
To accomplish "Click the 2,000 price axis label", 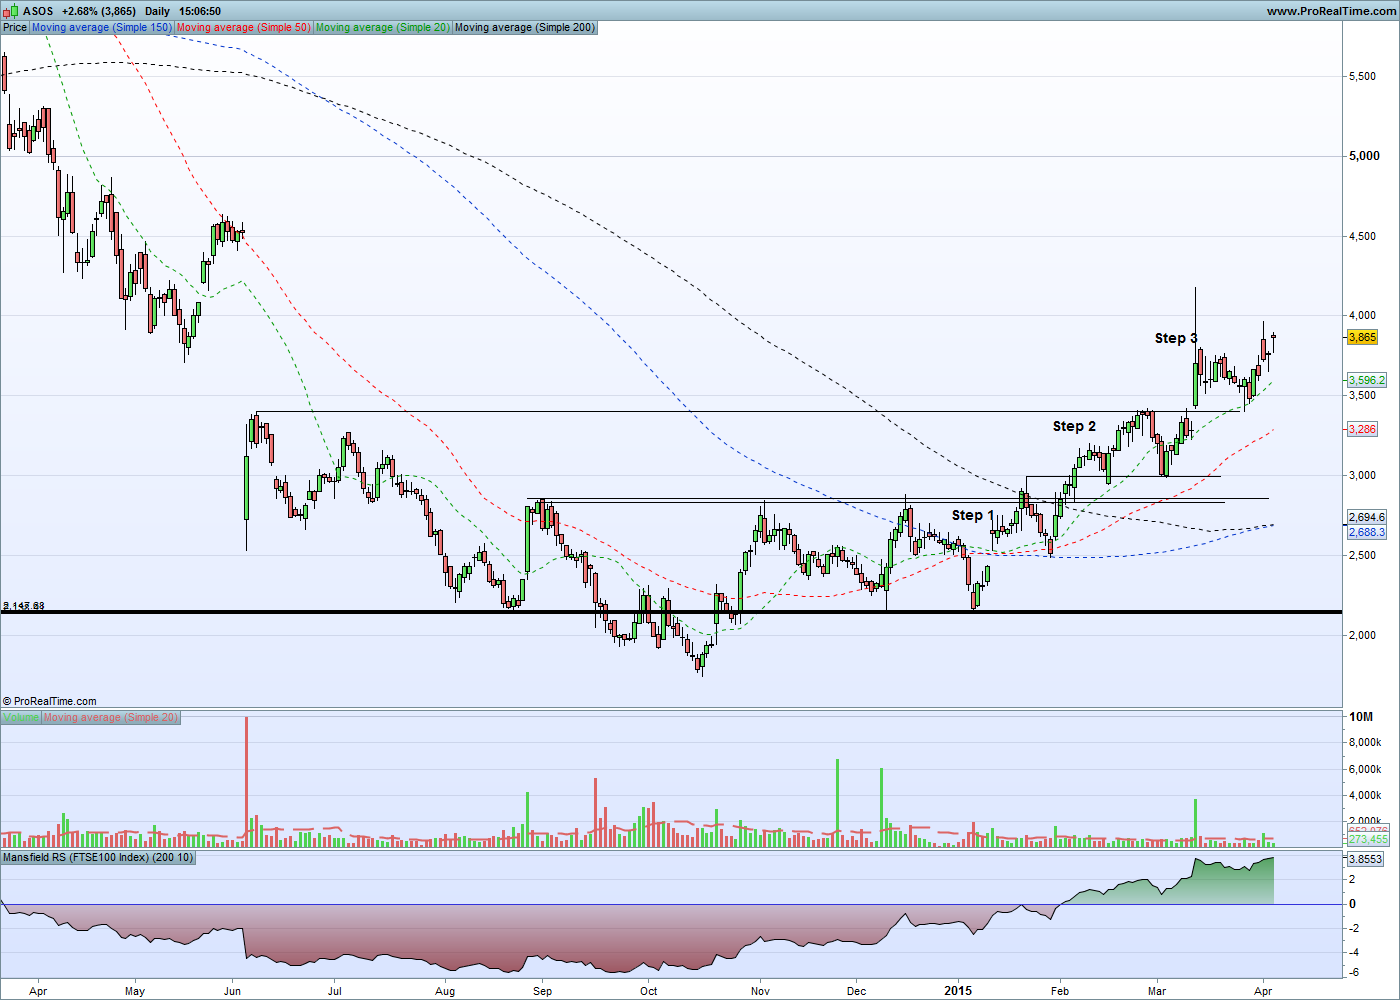I will [1364, 635].
